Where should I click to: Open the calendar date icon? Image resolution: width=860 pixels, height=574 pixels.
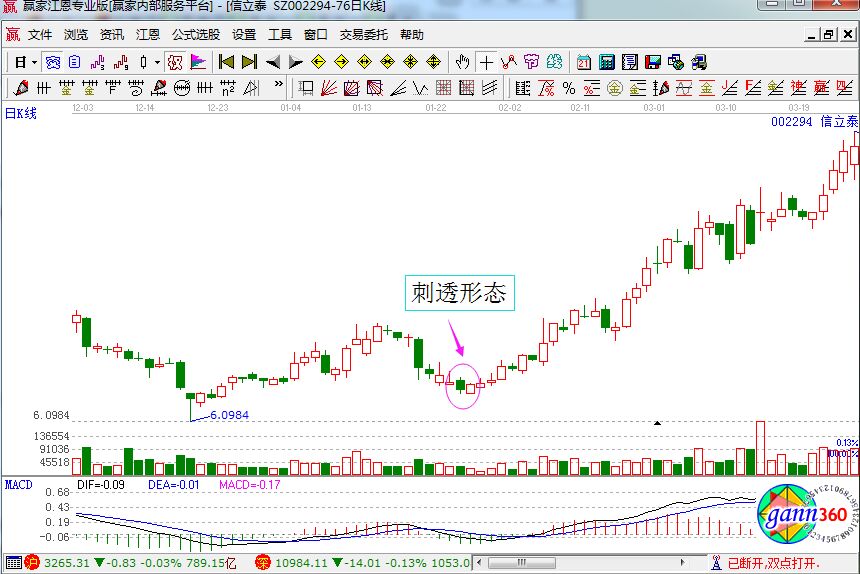pyautogui.click(x=583, y=62)
